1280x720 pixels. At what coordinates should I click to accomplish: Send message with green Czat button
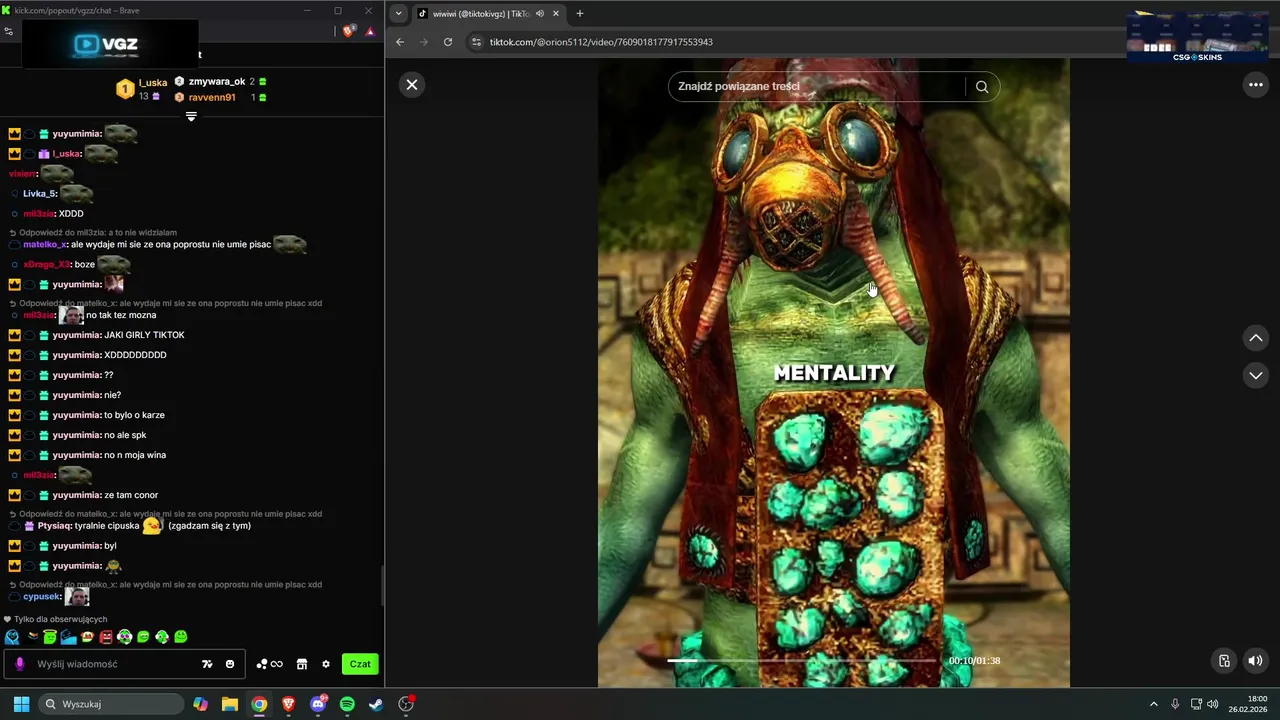(360, 664)
